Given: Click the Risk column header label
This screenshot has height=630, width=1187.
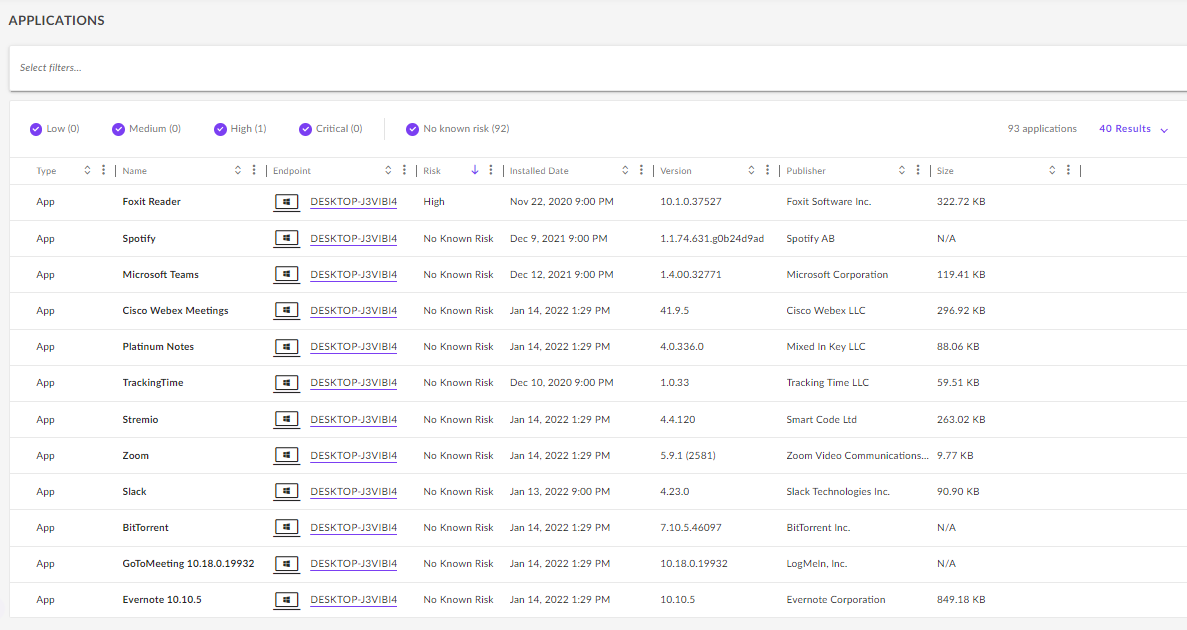Looking at the screenshot, I should [x=432, y=171].
